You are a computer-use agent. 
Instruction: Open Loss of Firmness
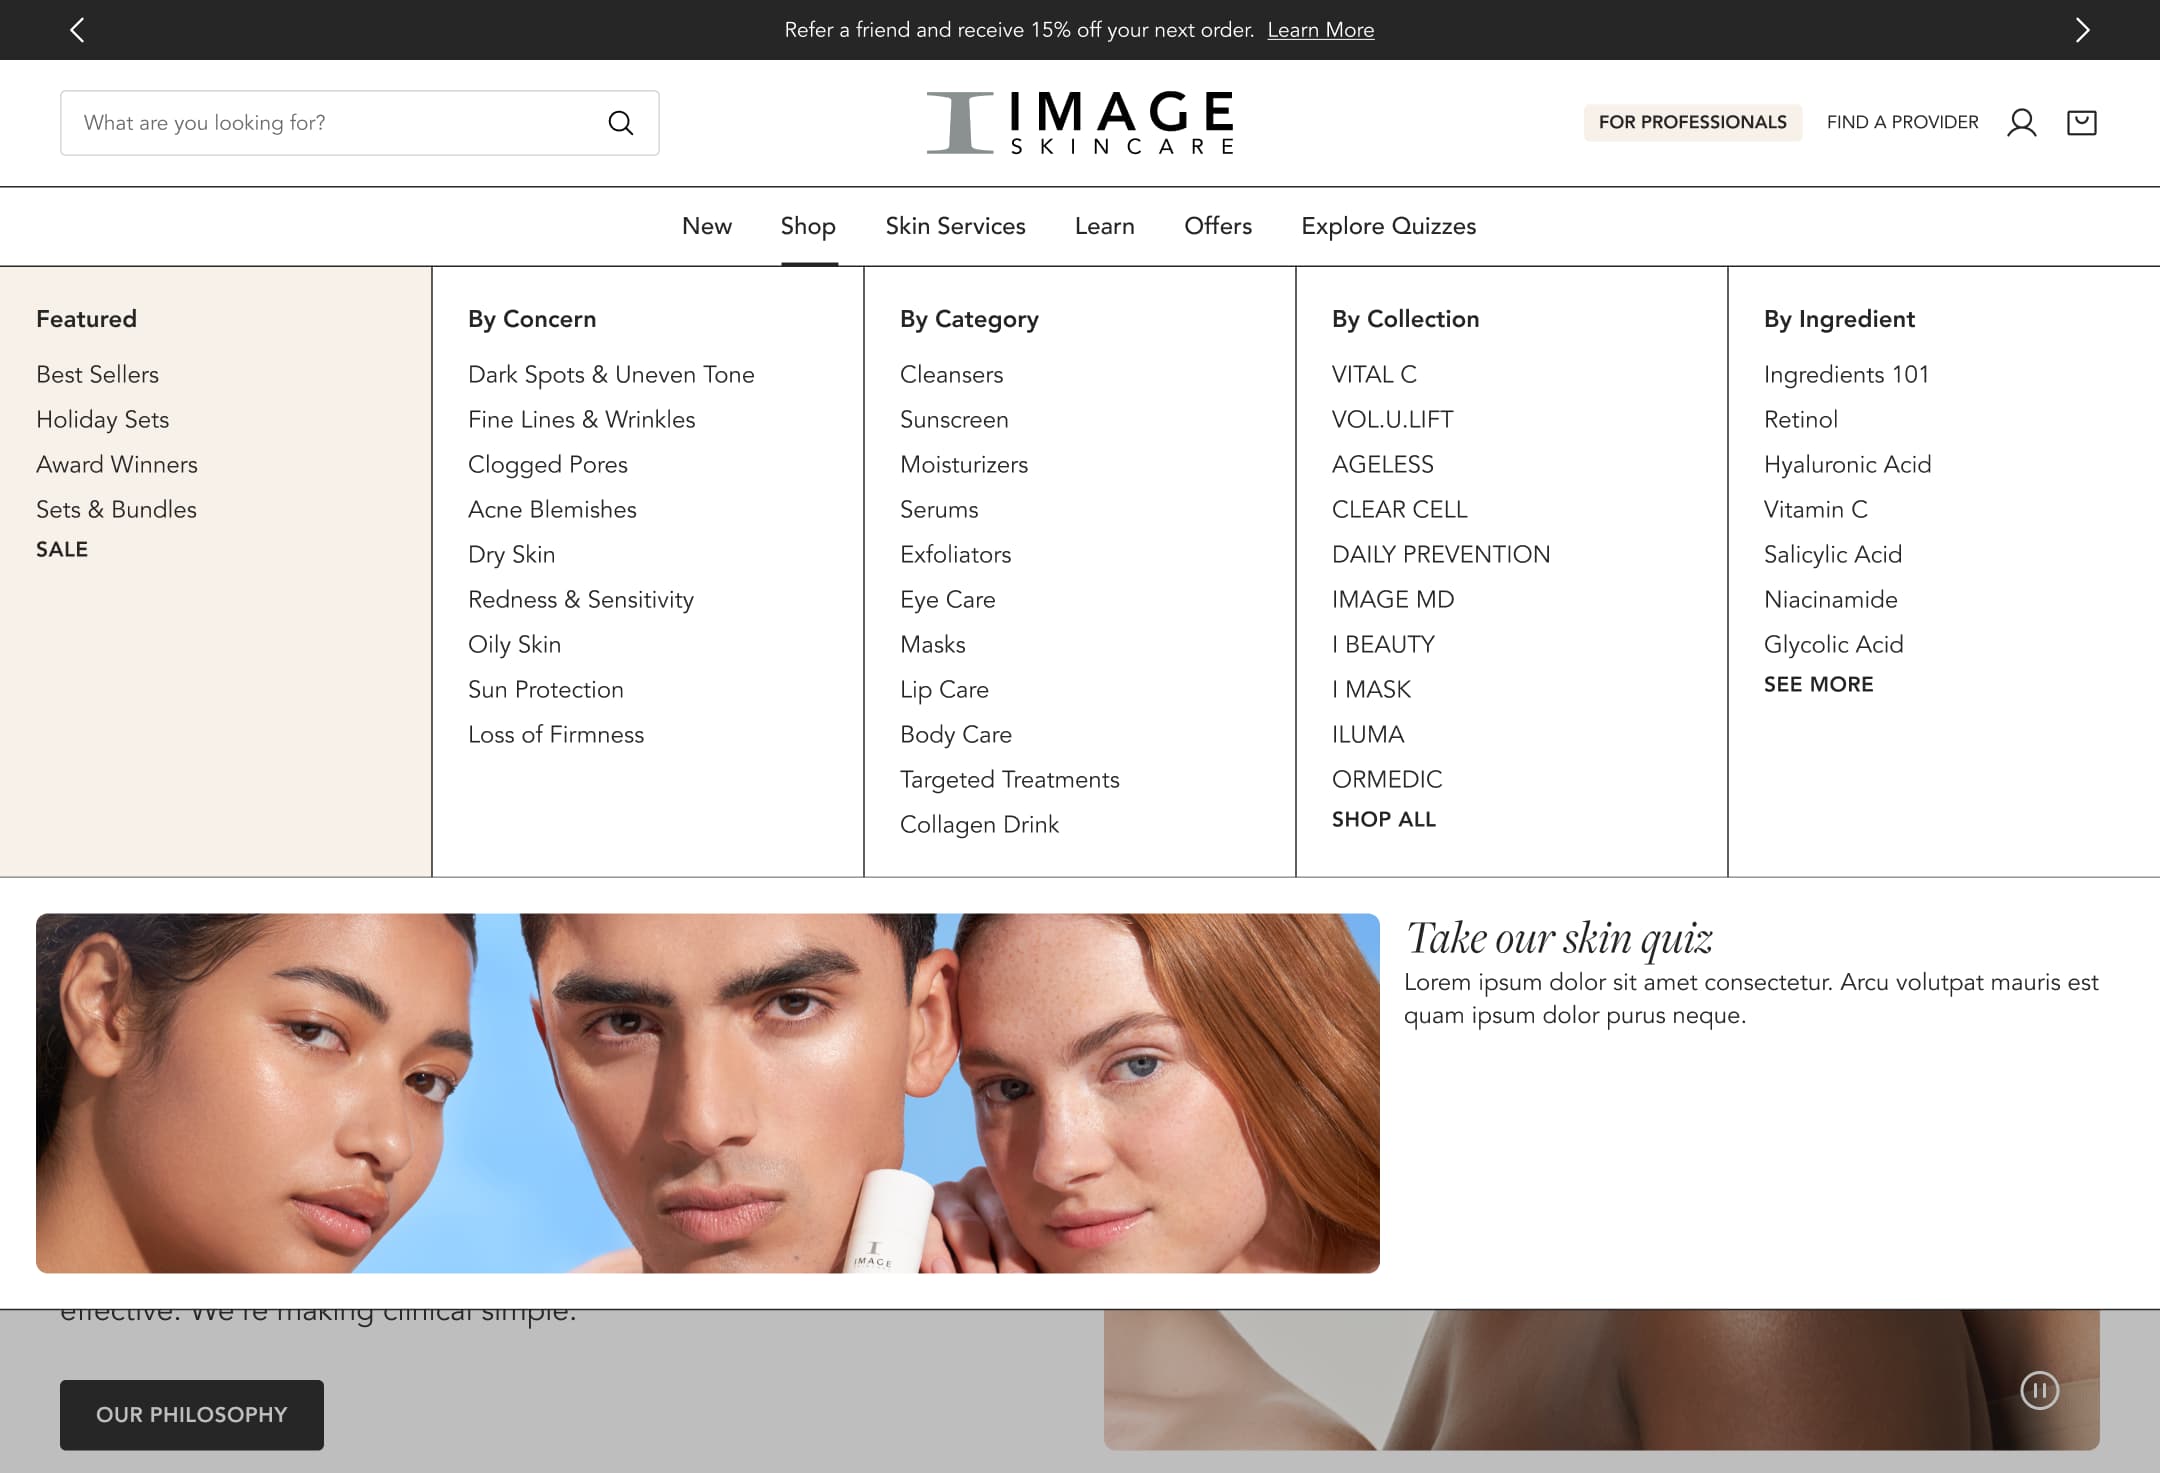(x=556, y=734)
